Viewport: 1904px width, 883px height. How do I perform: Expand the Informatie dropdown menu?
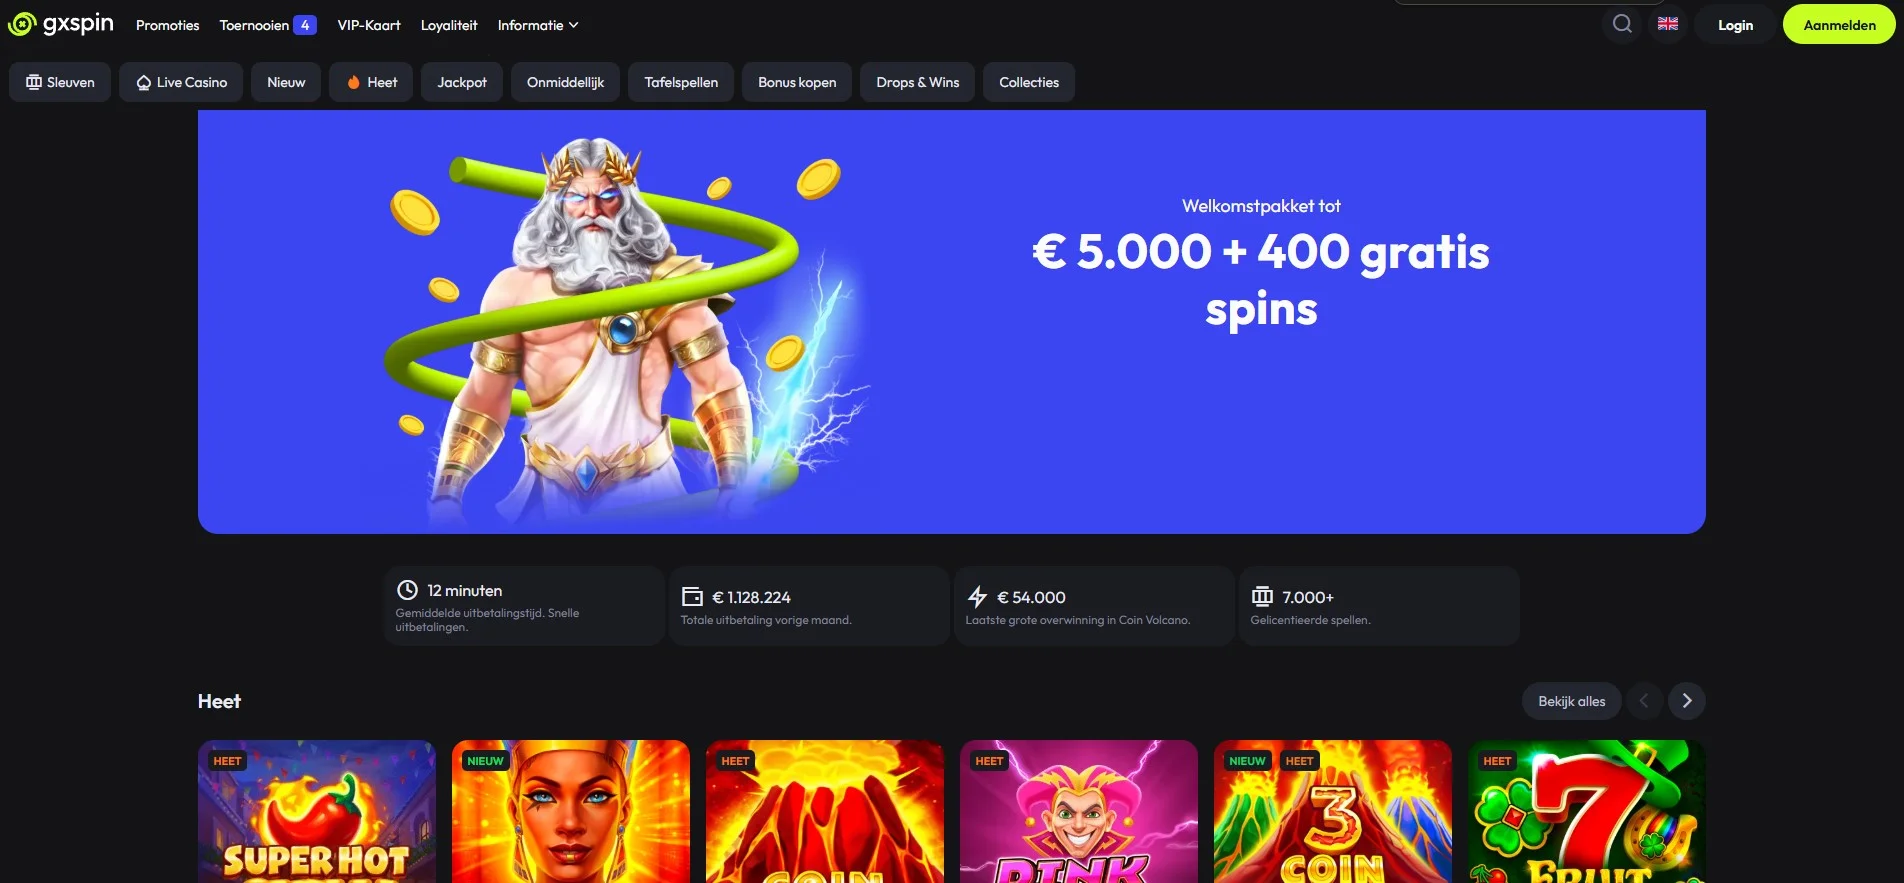(538, 25)
